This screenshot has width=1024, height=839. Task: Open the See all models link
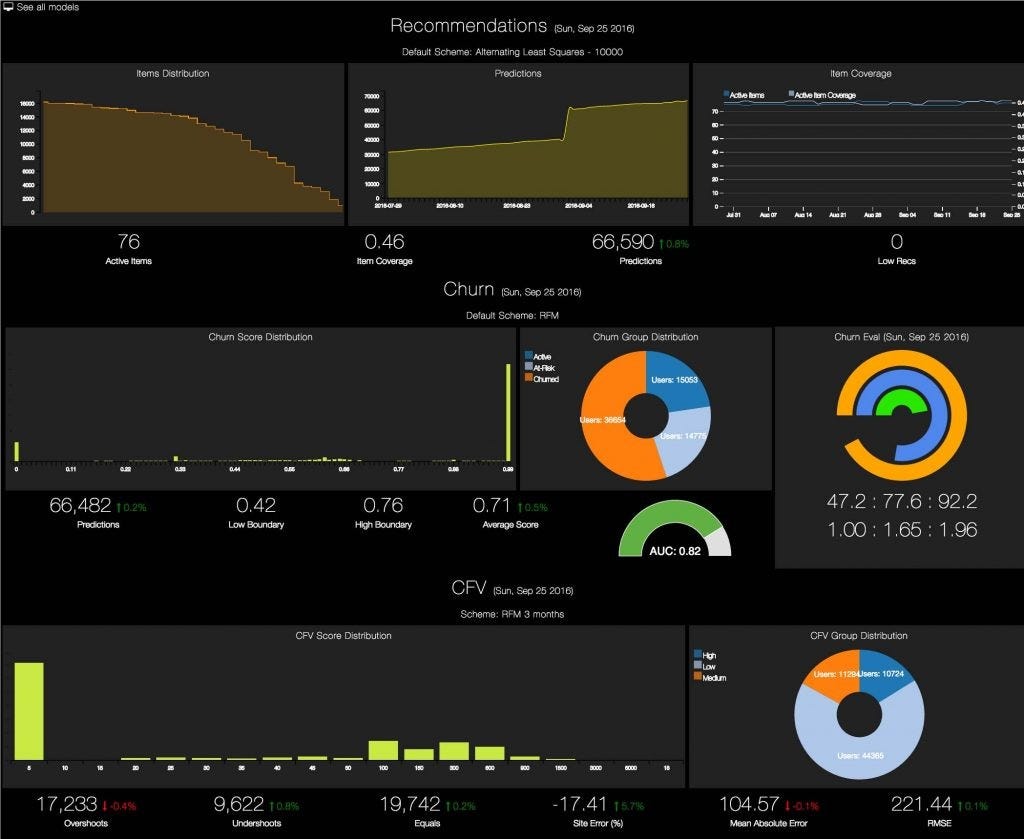click(x=48, y=7)
